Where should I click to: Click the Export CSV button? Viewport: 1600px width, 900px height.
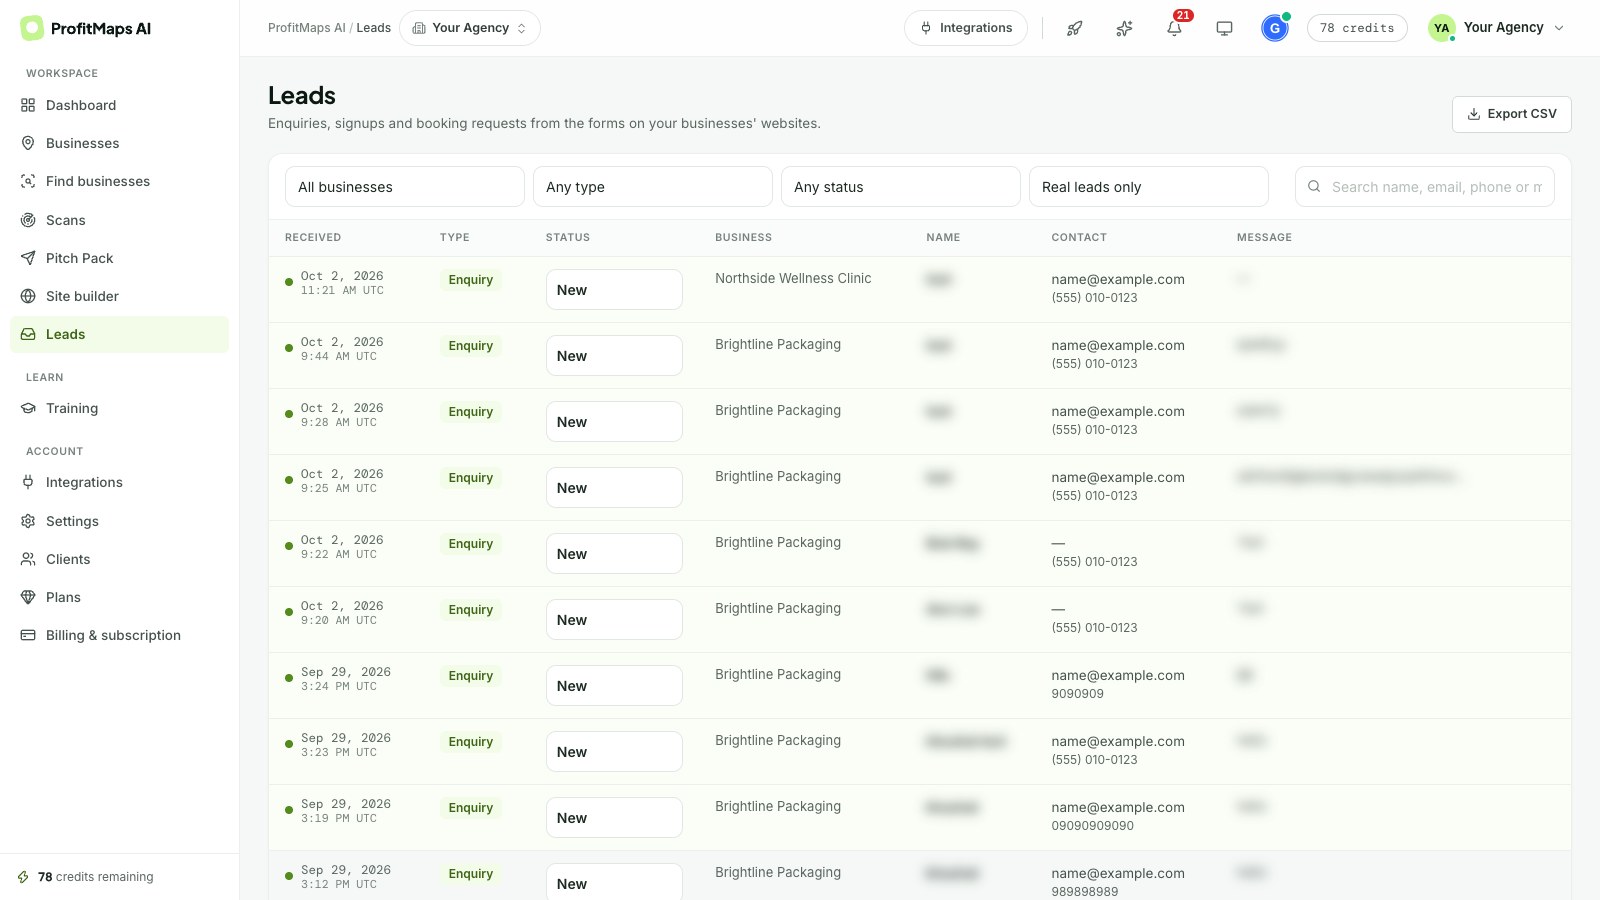tap(1511, 114)
